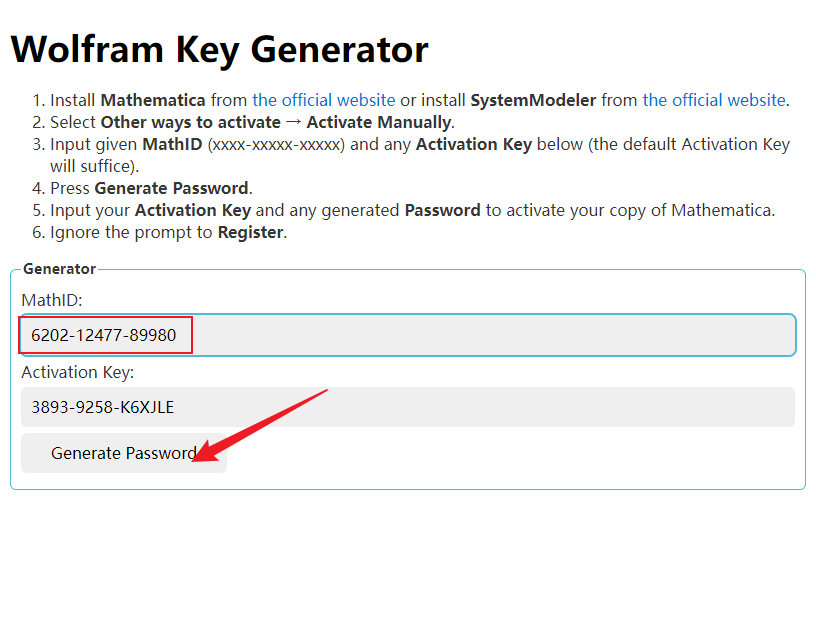
Task: Click bold Register word in step six
Action: (250, 233)
